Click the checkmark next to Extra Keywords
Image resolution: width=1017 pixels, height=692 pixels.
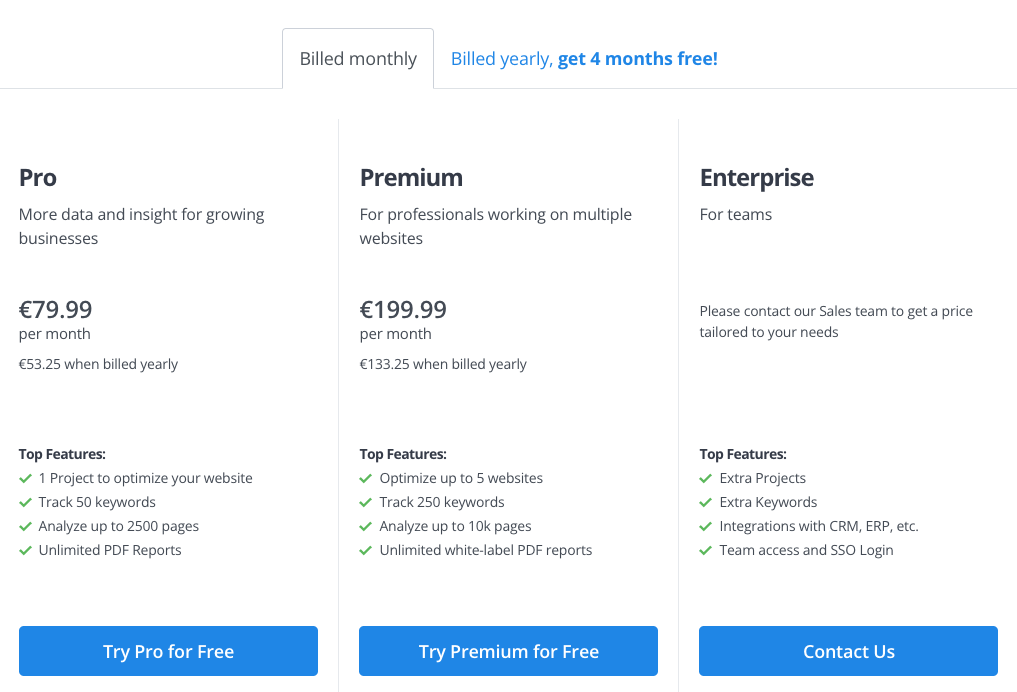point(706,503)
